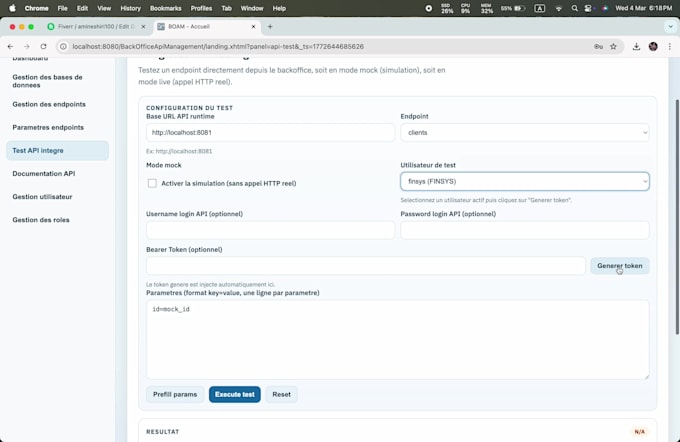Close the Fiverr tab

144,26
